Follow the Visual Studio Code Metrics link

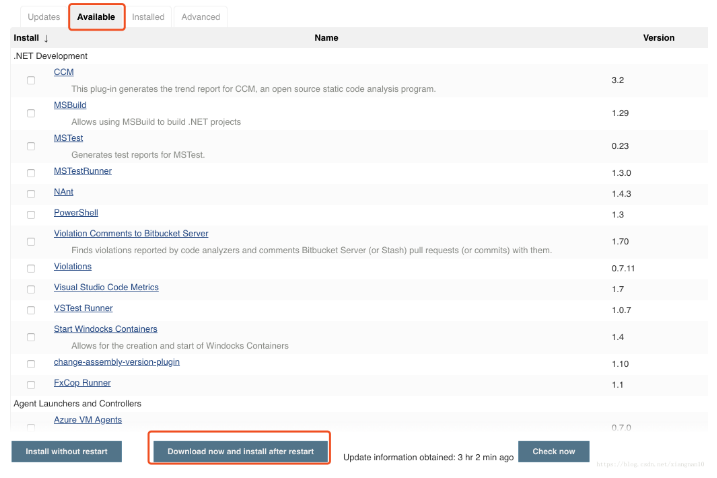106,287
